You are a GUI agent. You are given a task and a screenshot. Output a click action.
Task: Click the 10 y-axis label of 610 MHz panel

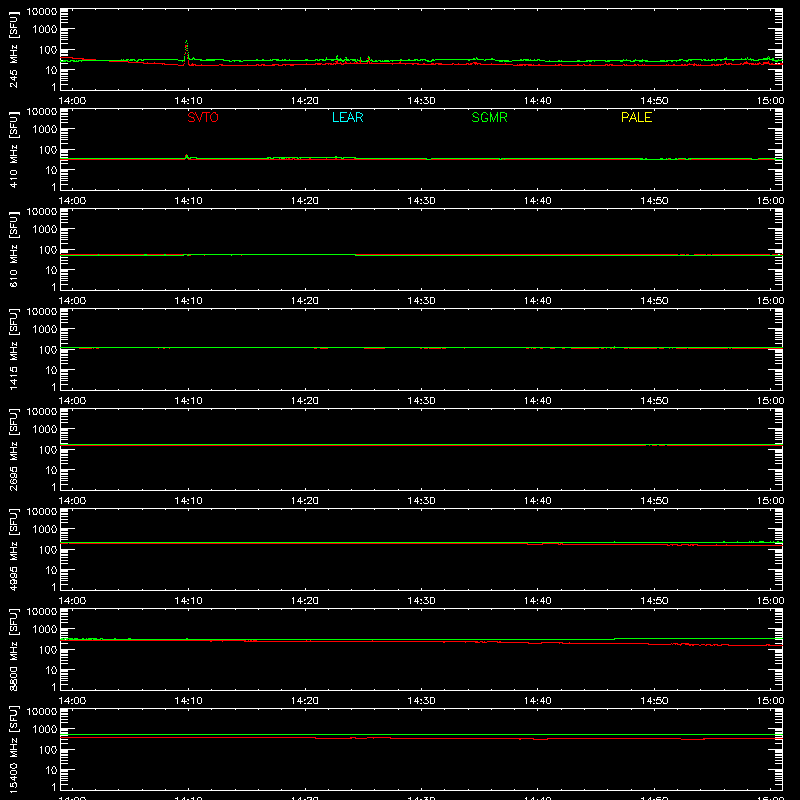51,270
